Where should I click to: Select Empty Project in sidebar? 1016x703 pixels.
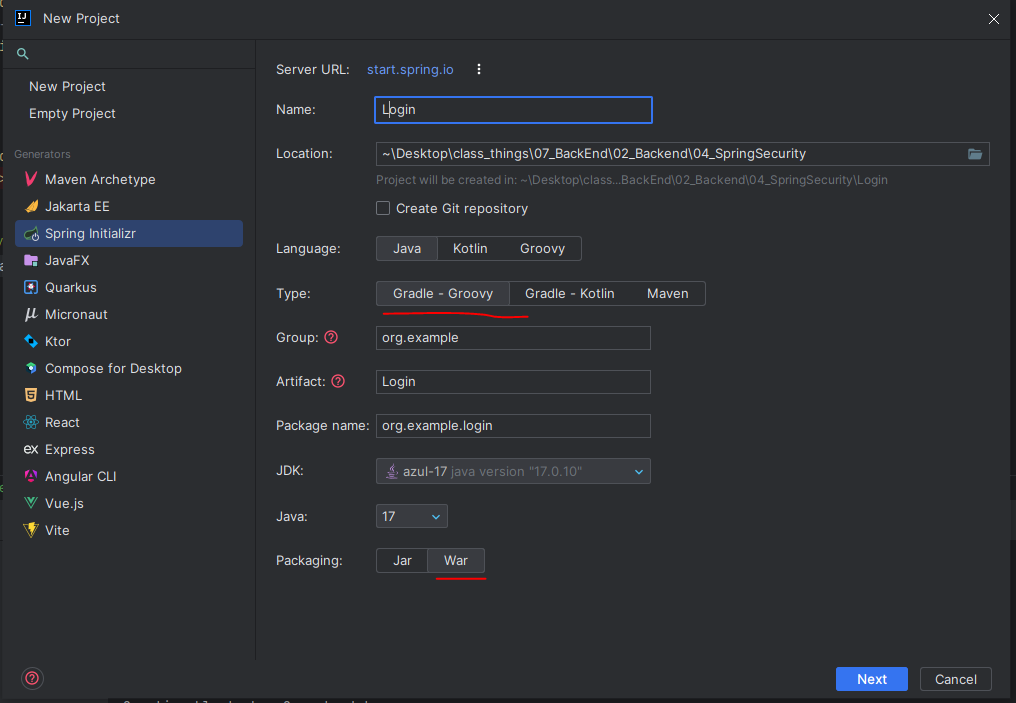(x=72, y=113)
